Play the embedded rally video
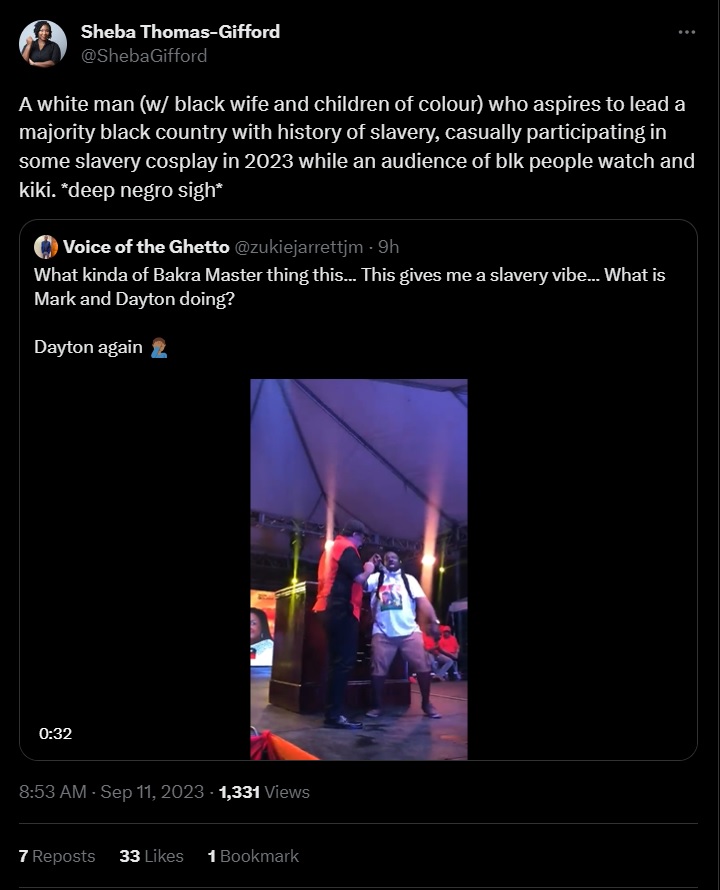 tap(359, 569)
